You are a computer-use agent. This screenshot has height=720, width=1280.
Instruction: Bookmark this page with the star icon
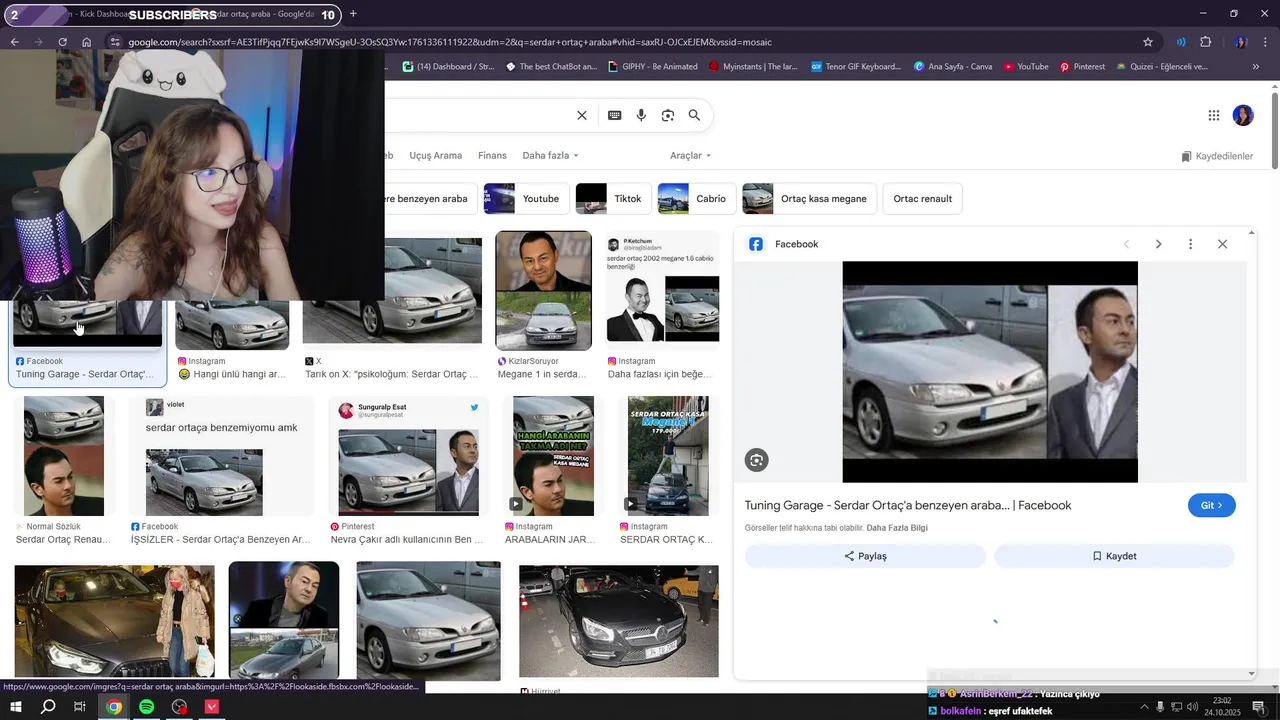(1148, 42)
